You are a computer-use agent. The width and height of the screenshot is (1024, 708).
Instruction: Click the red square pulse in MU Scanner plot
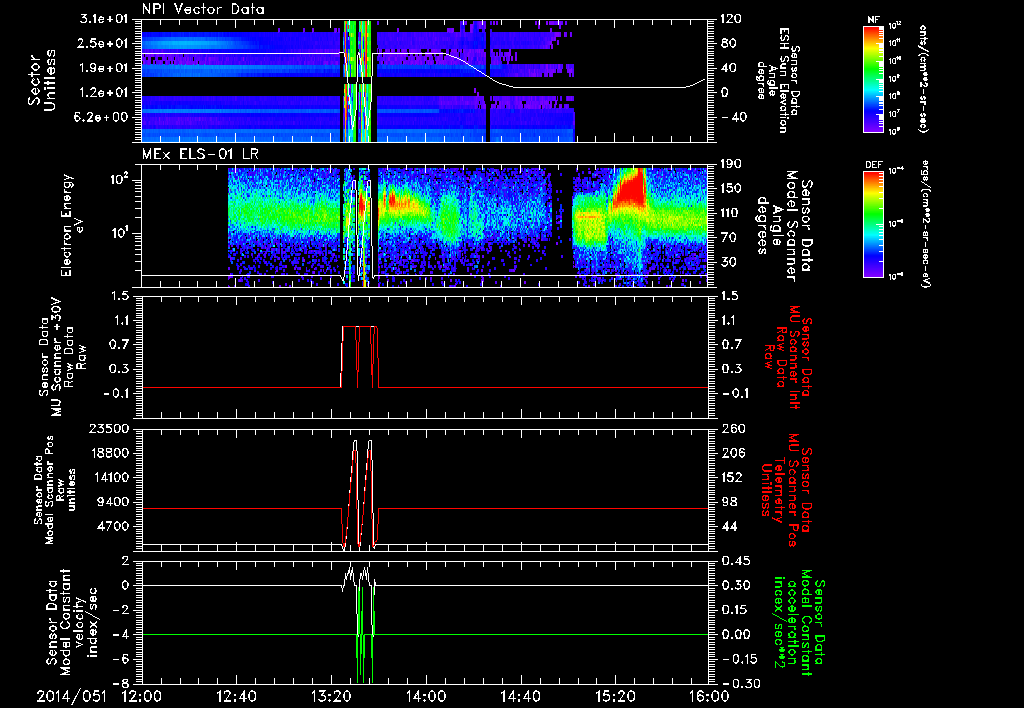click(360, 357)
